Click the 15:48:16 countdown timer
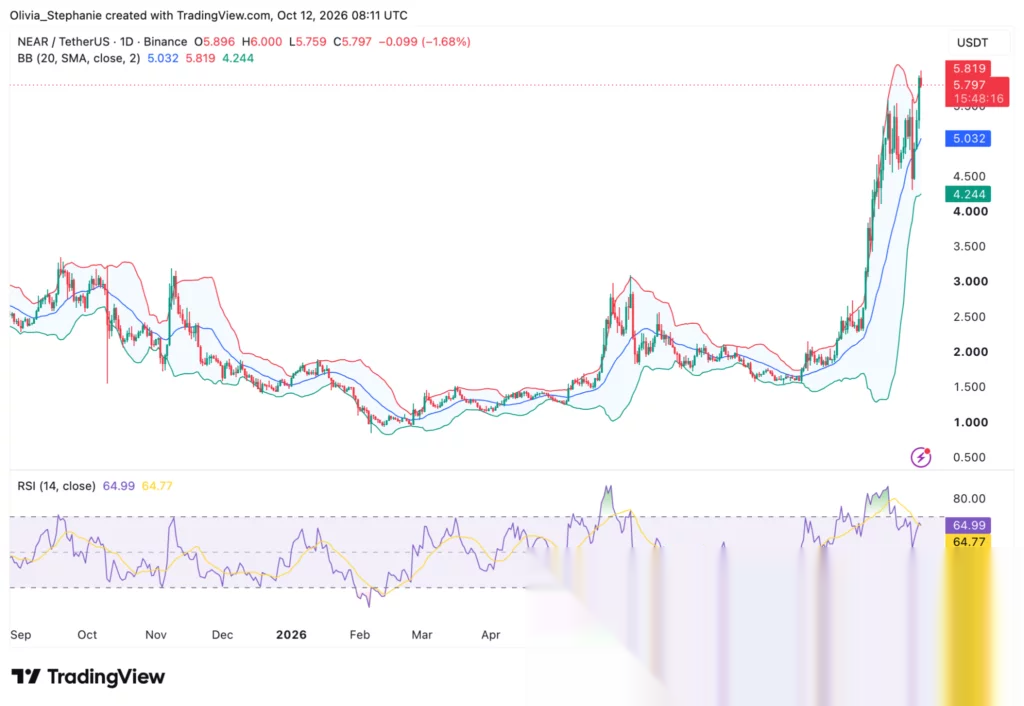 click(x=978, y=99)
